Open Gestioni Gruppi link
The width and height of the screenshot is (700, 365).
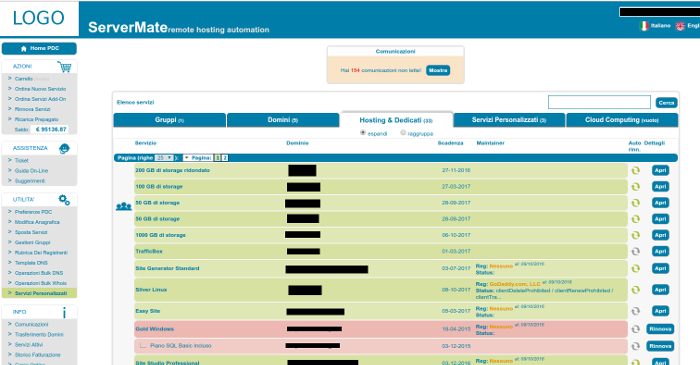click(33, 243)
